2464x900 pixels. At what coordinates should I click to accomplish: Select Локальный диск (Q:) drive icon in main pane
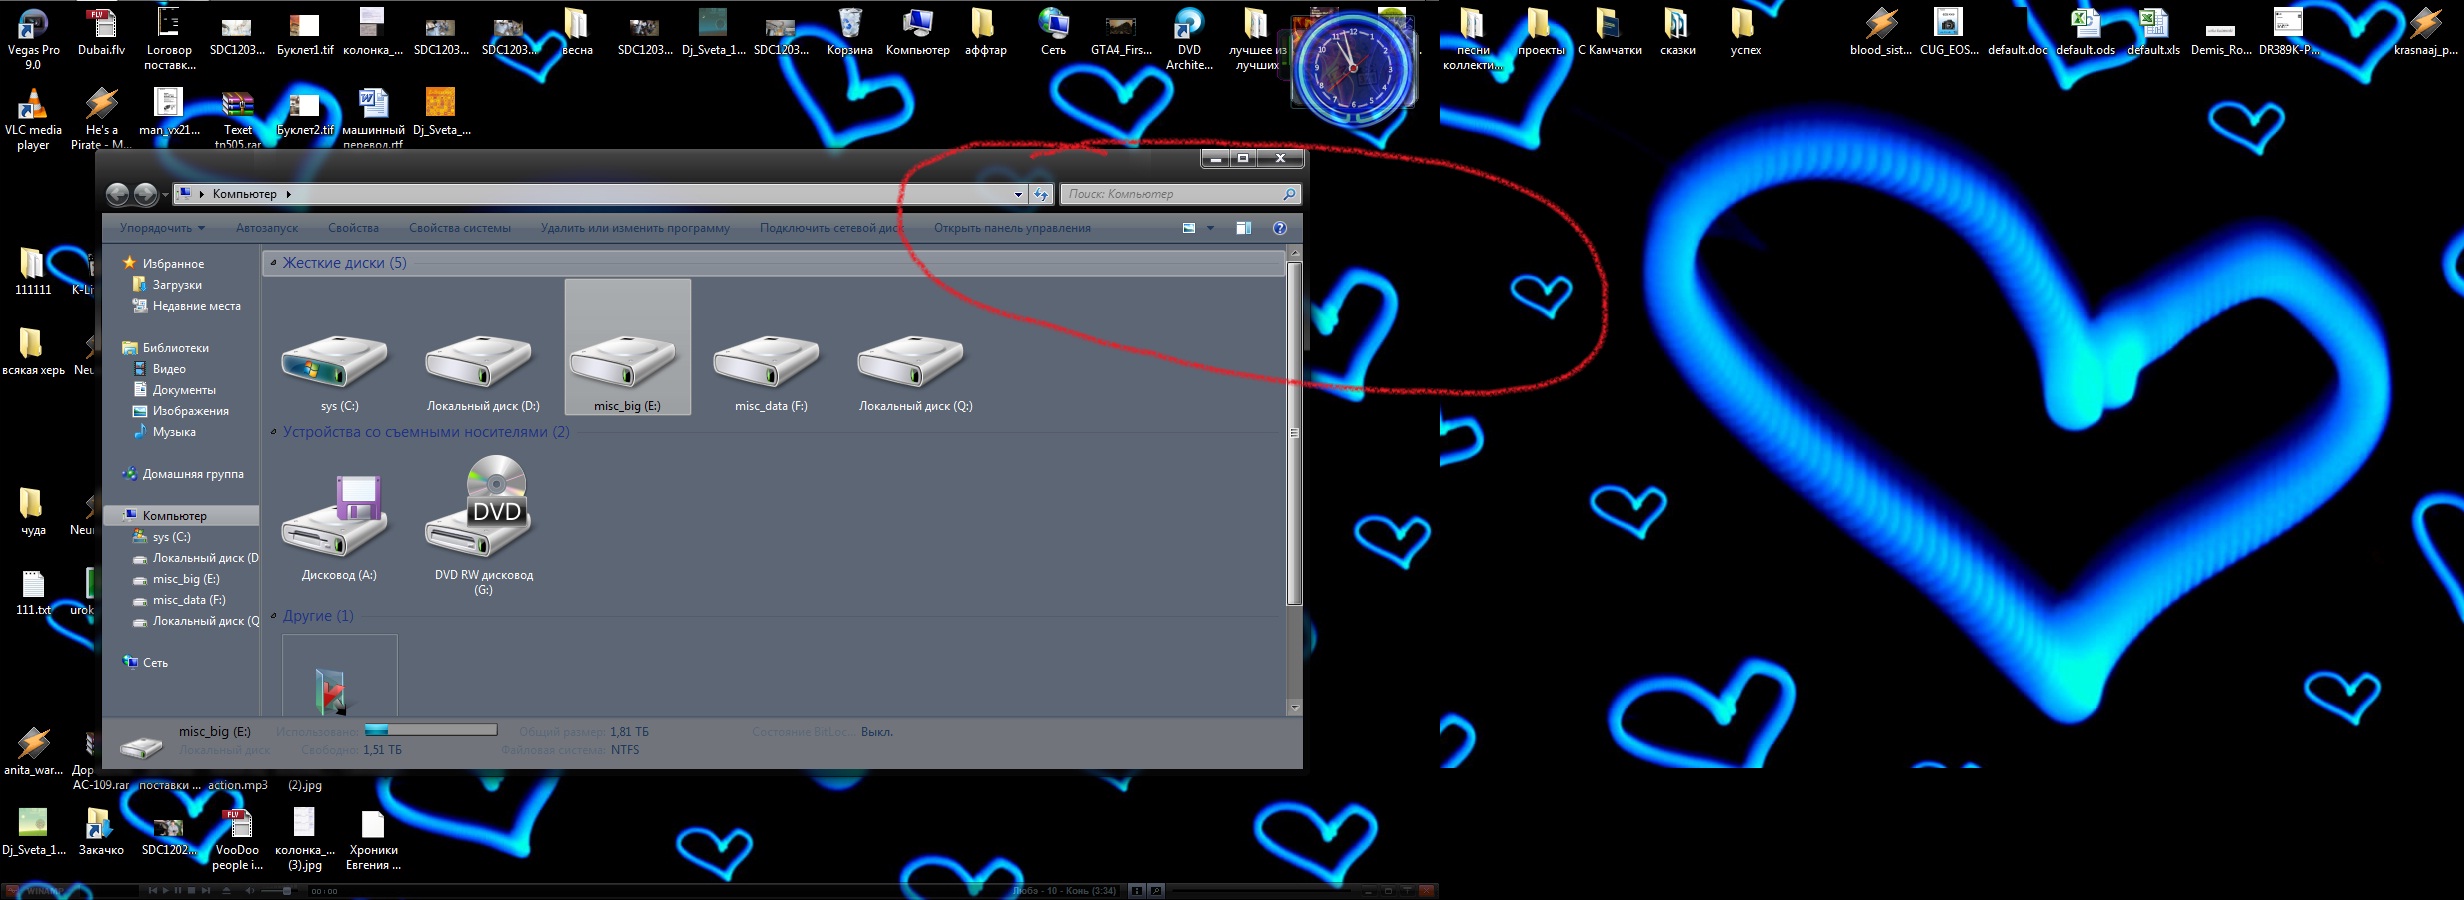point(911,362)
